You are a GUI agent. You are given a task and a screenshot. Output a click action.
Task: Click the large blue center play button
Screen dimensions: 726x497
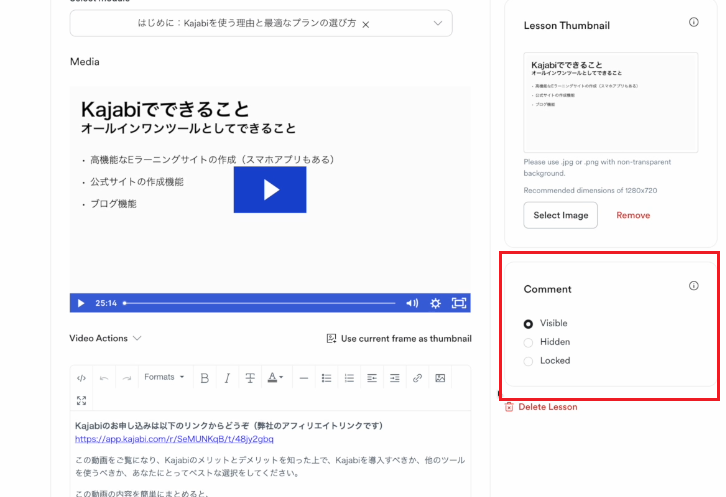point(270,190)
